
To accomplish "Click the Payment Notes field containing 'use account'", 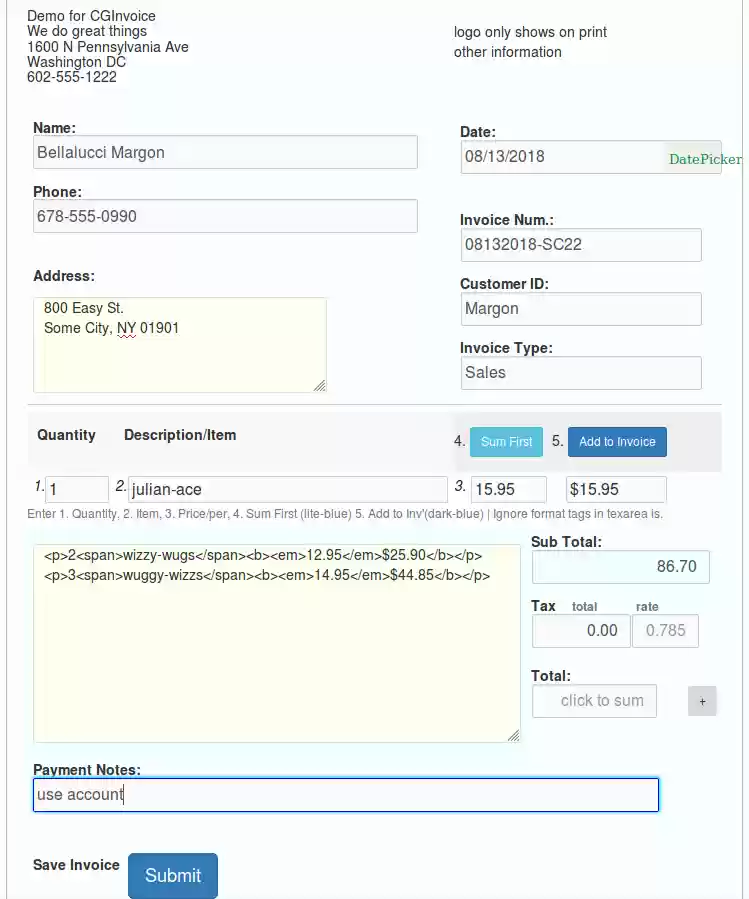I will coord(345,795).
